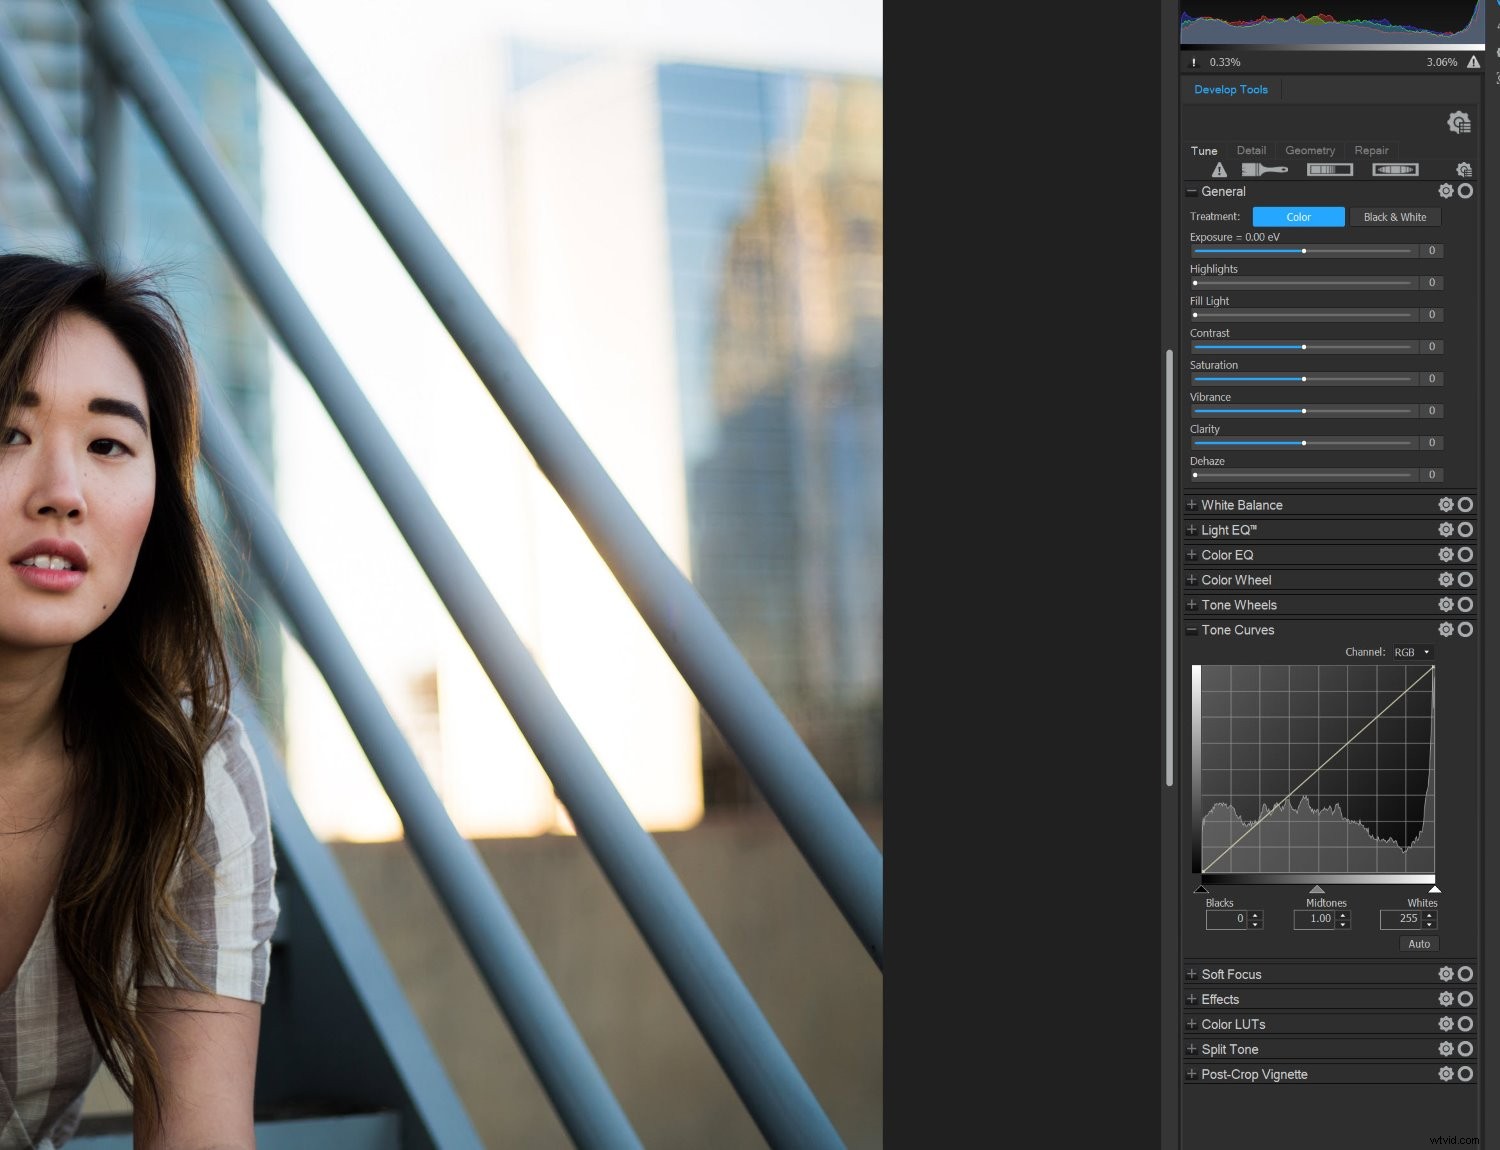
Task: Open the Effects settings gear
Action: (x=1446, y=998)
